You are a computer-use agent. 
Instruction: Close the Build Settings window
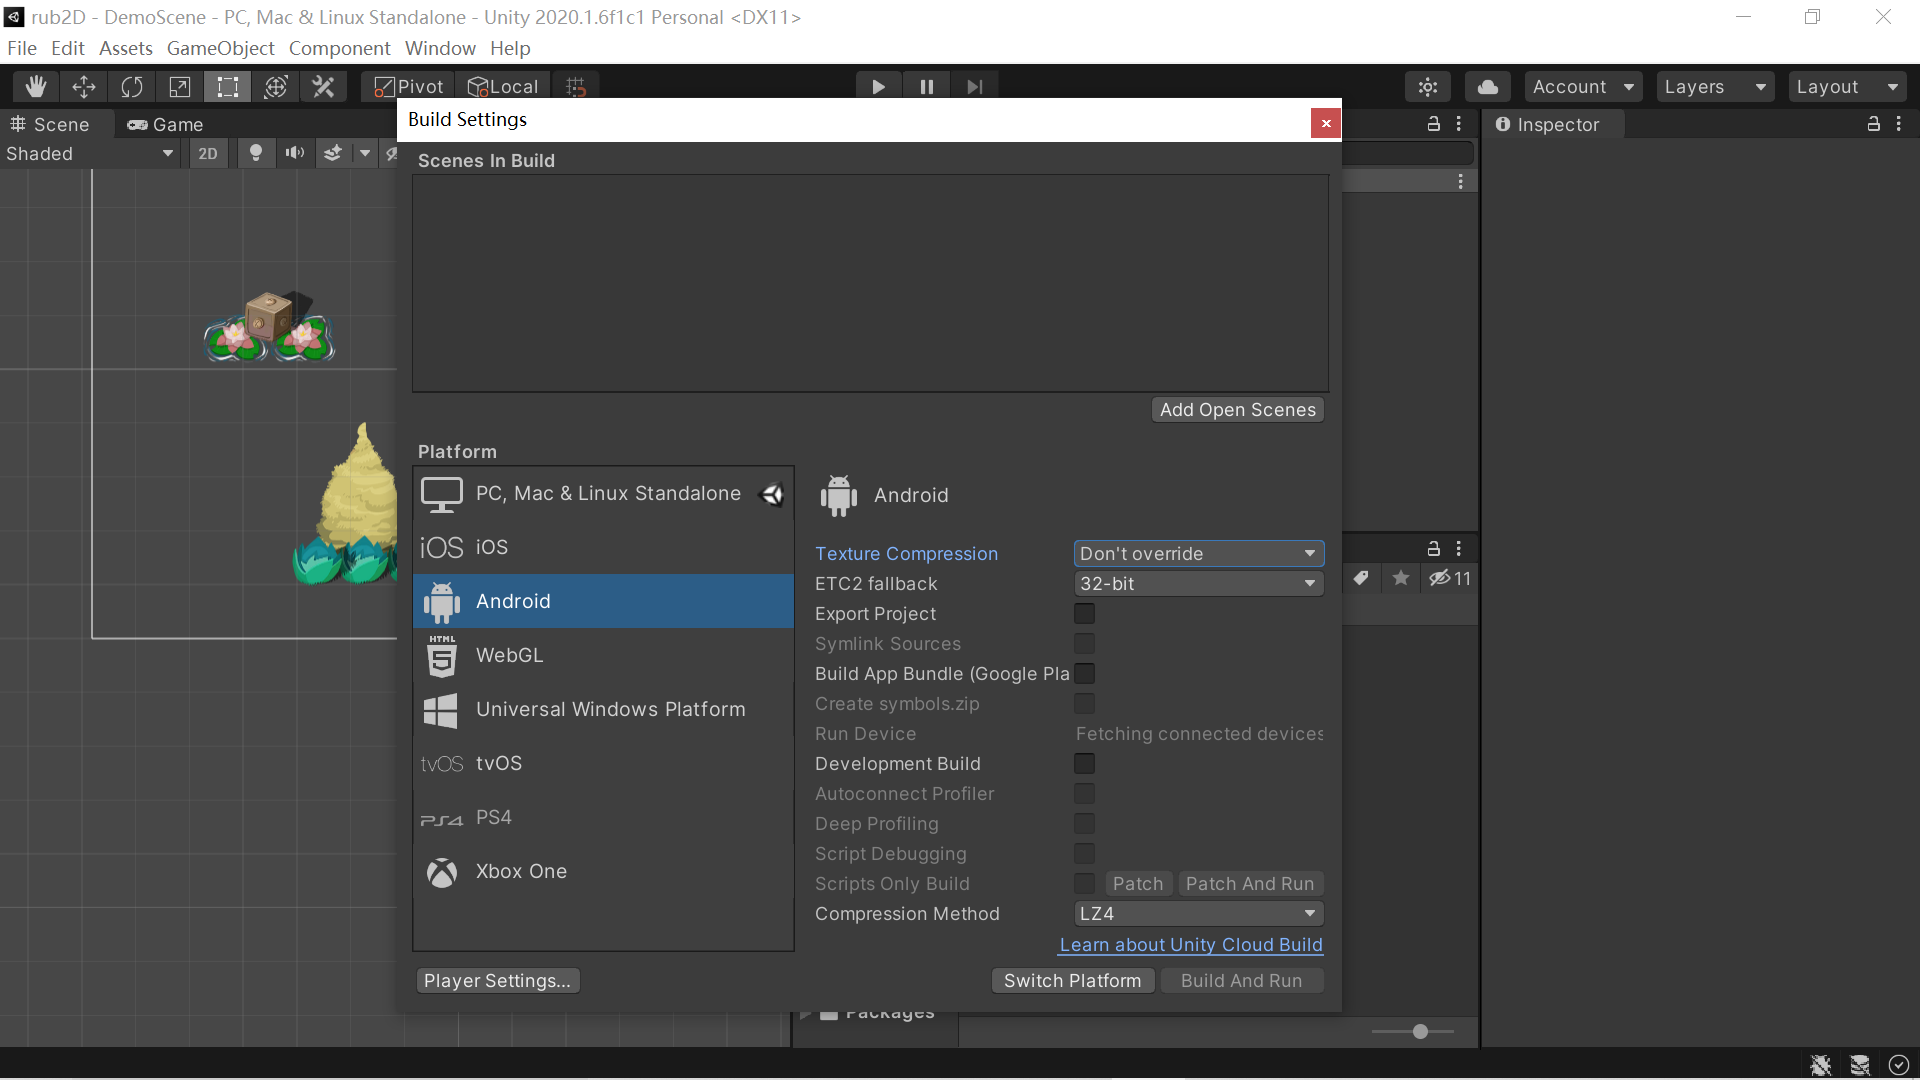1326,123
